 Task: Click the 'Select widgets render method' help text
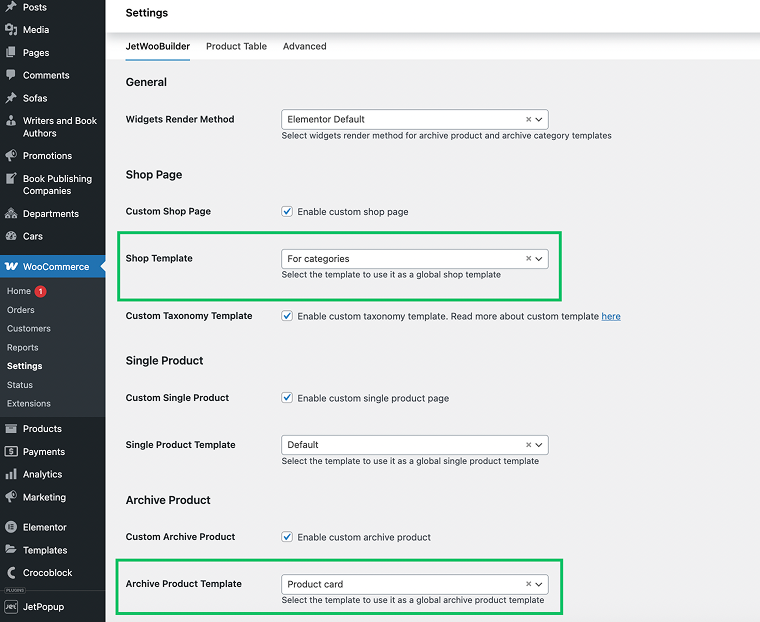[446, 136]
